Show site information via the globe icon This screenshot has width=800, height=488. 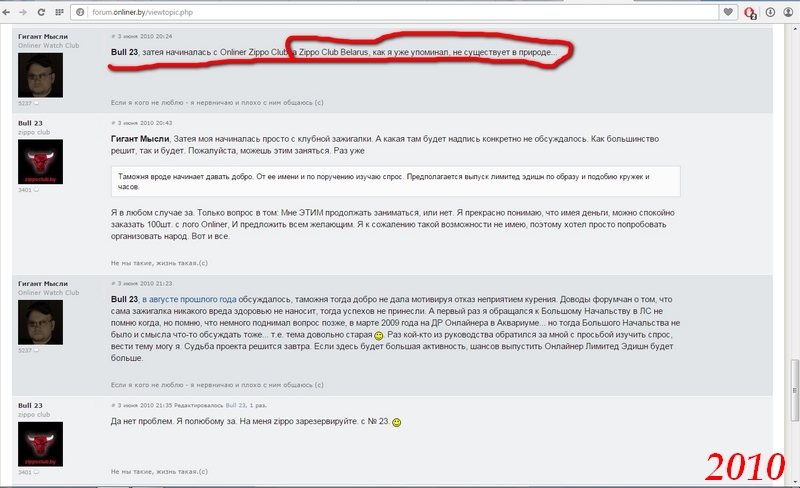point(80,12)
